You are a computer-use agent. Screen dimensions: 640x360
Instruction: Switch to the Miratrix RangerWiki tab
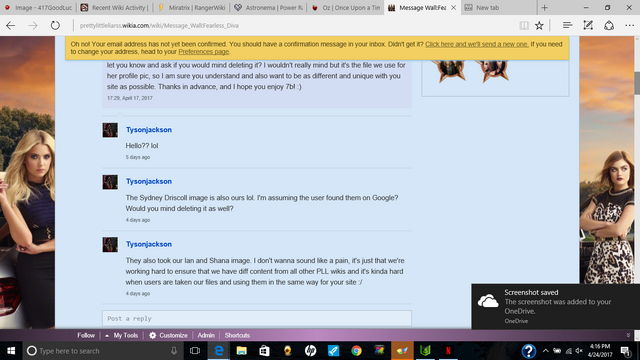(192, 7)
